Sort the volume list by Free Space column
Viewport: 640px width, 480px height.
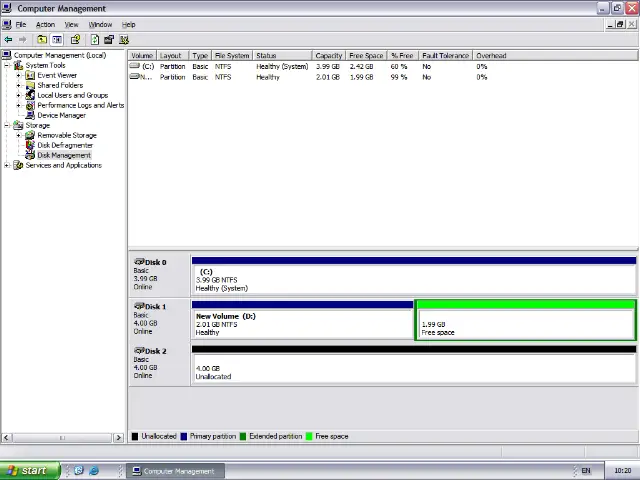pos(366,56)
